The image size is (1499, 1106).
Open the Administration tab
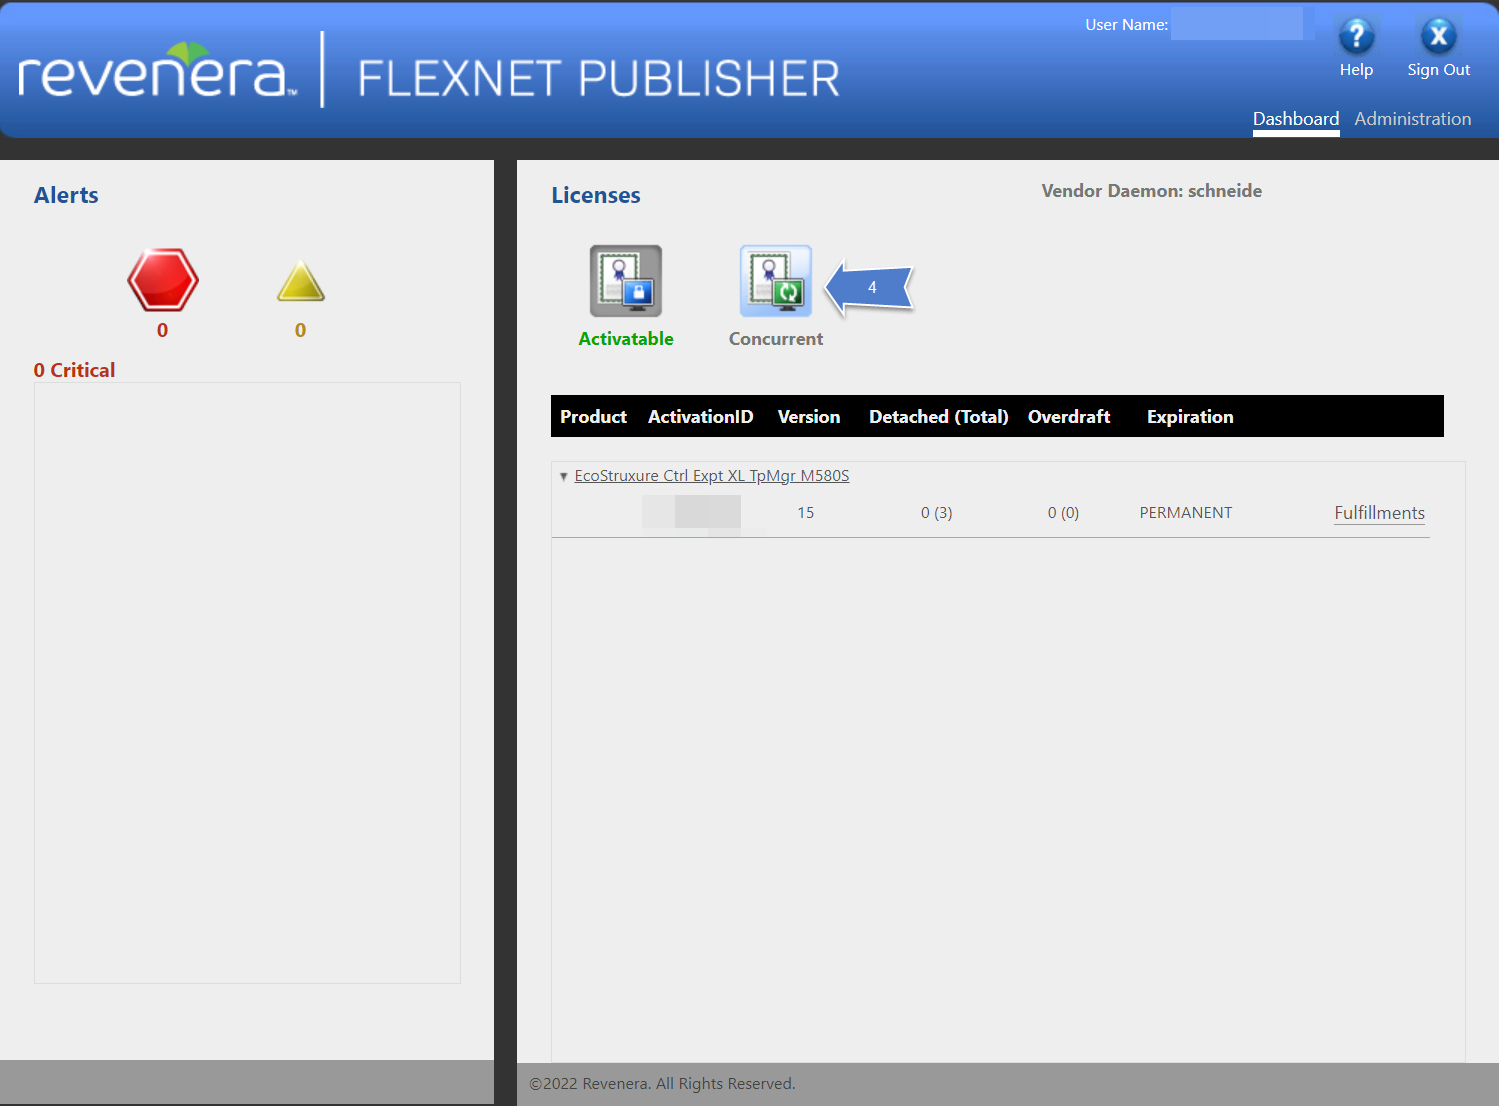pos(1413,119)
